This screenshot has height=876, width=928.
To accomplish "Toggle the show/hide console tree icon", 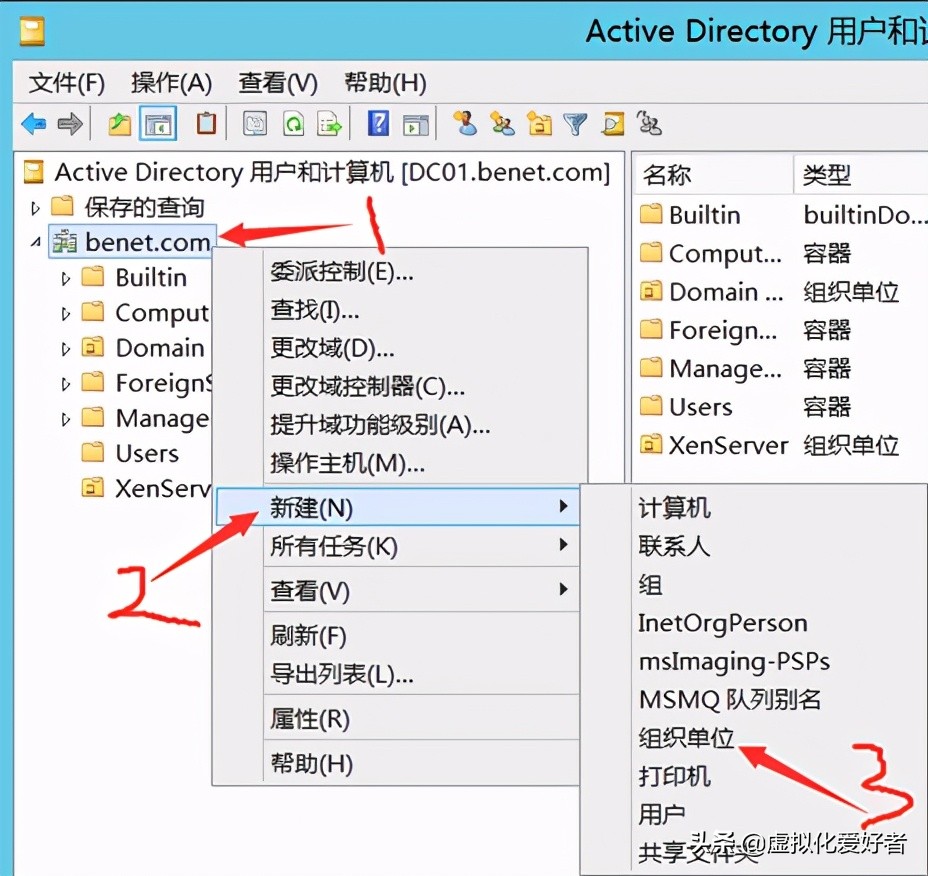I will tap(158, 124).
